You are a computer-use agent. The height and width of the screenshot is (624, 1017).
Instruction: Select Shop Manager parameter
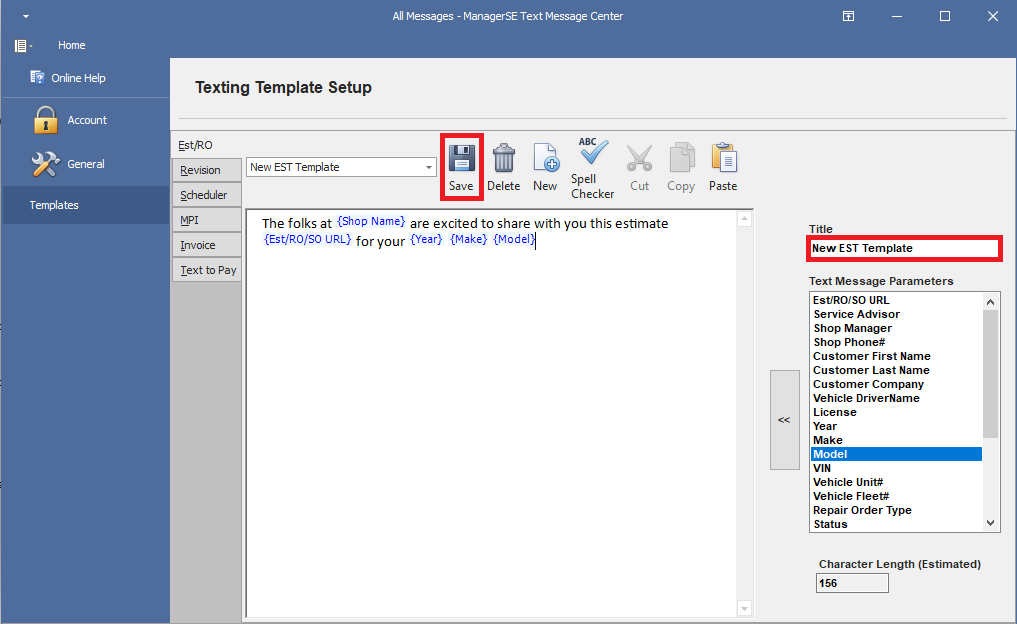click(x=896, y=328)
